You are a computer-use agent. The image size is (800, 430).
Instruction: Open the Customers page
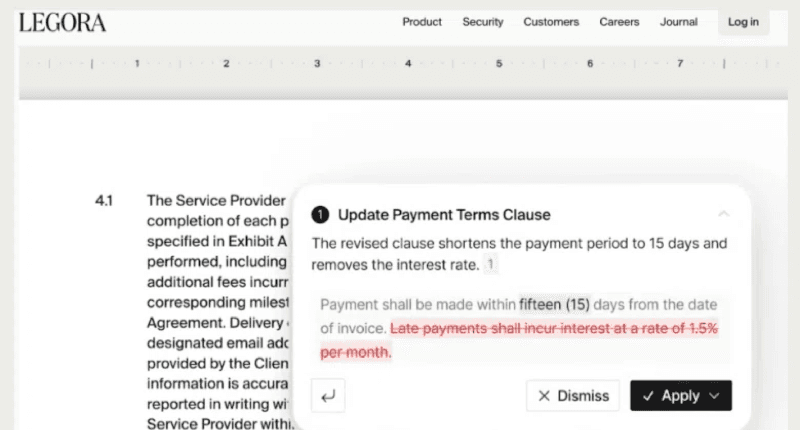551,22
